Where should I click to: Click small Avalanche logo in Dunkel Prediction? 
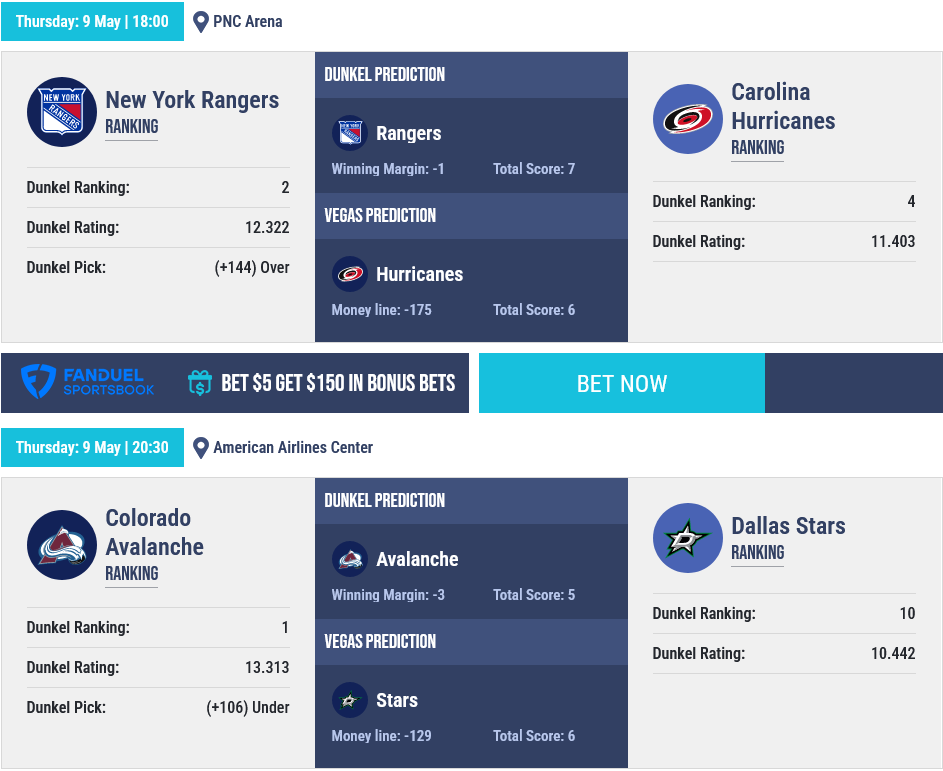click(350, 559)
